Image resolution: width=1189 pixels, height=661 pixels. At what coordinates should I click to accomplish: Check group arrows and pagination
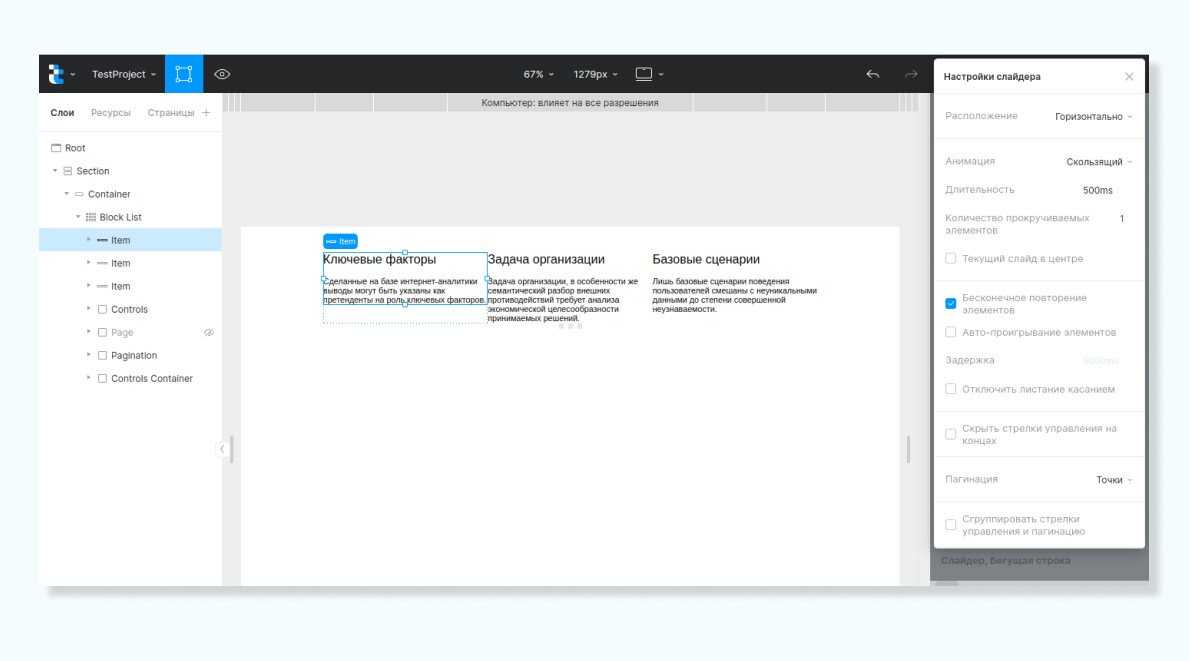(950, 525)
